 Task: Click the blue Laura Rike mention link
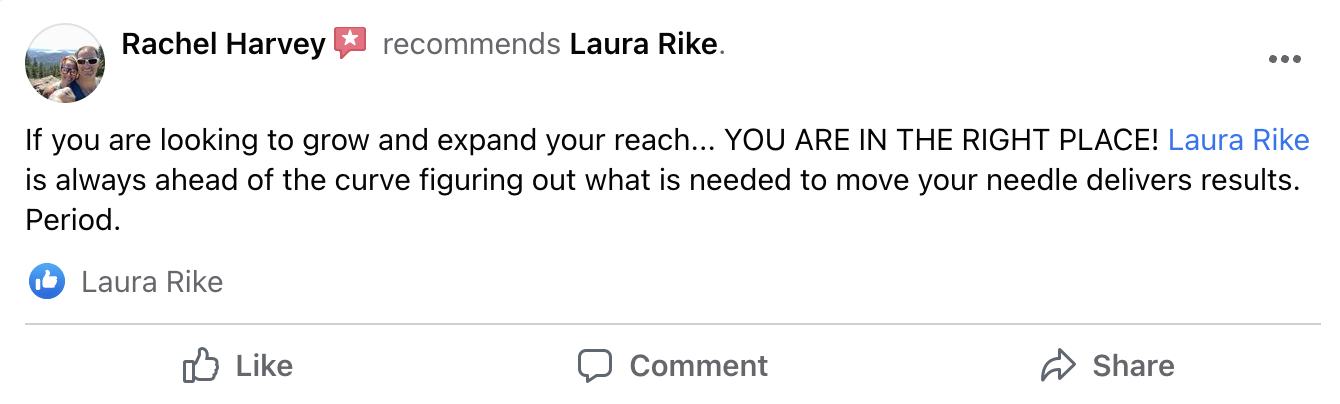[x=1238, y=140]
